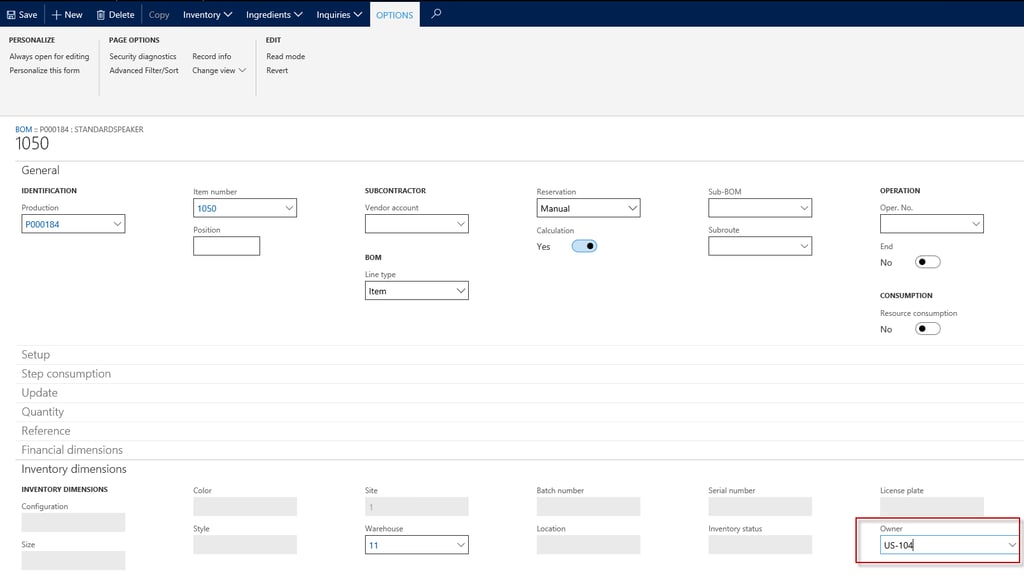This screenshot has width=1024, height=579.
Task: Click the New plus icon
Action: [56, 14]
